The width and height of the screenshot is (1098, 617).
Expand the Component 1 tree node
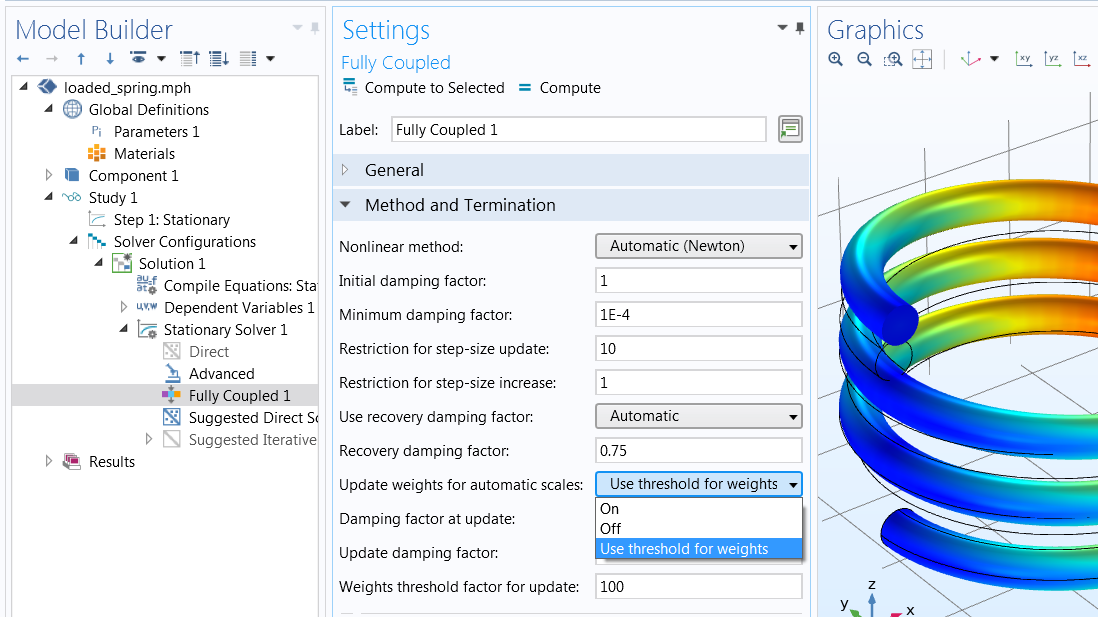click(49, 176)
